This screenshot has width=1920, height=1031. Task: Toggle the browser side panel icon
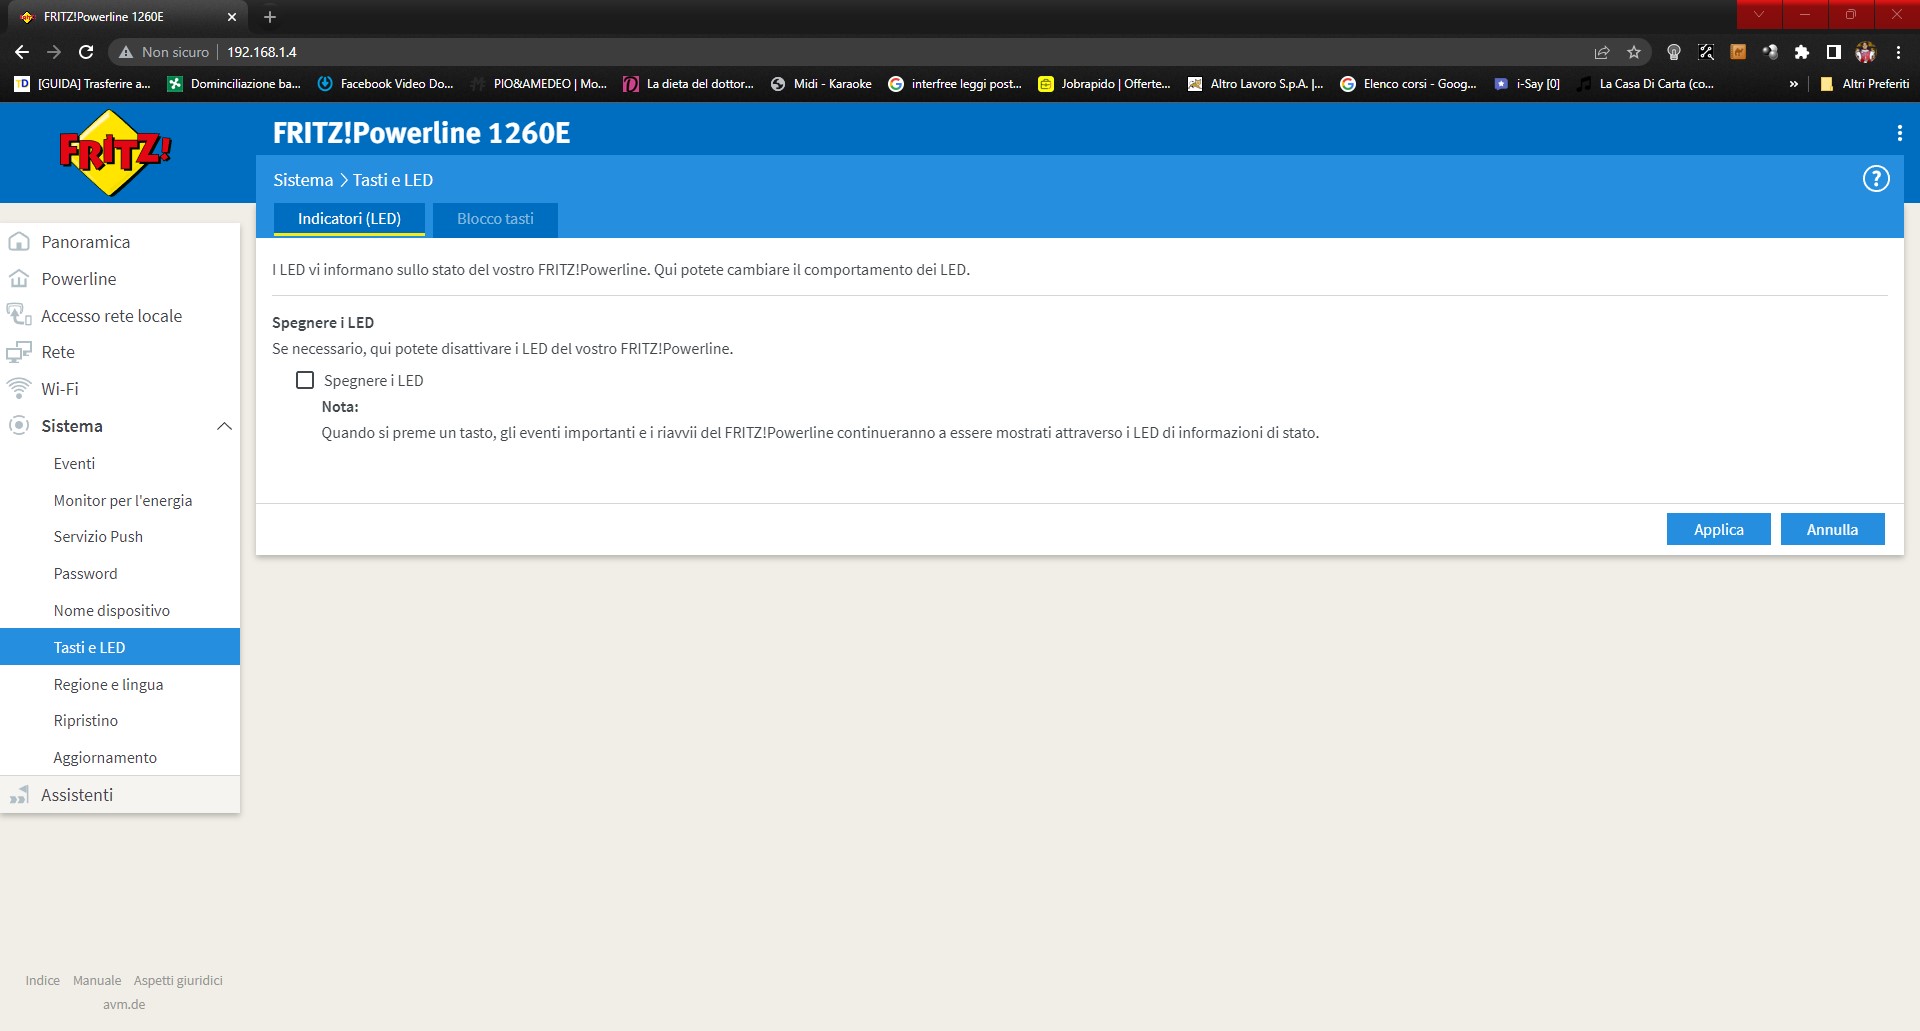(x=1834, y=52)
